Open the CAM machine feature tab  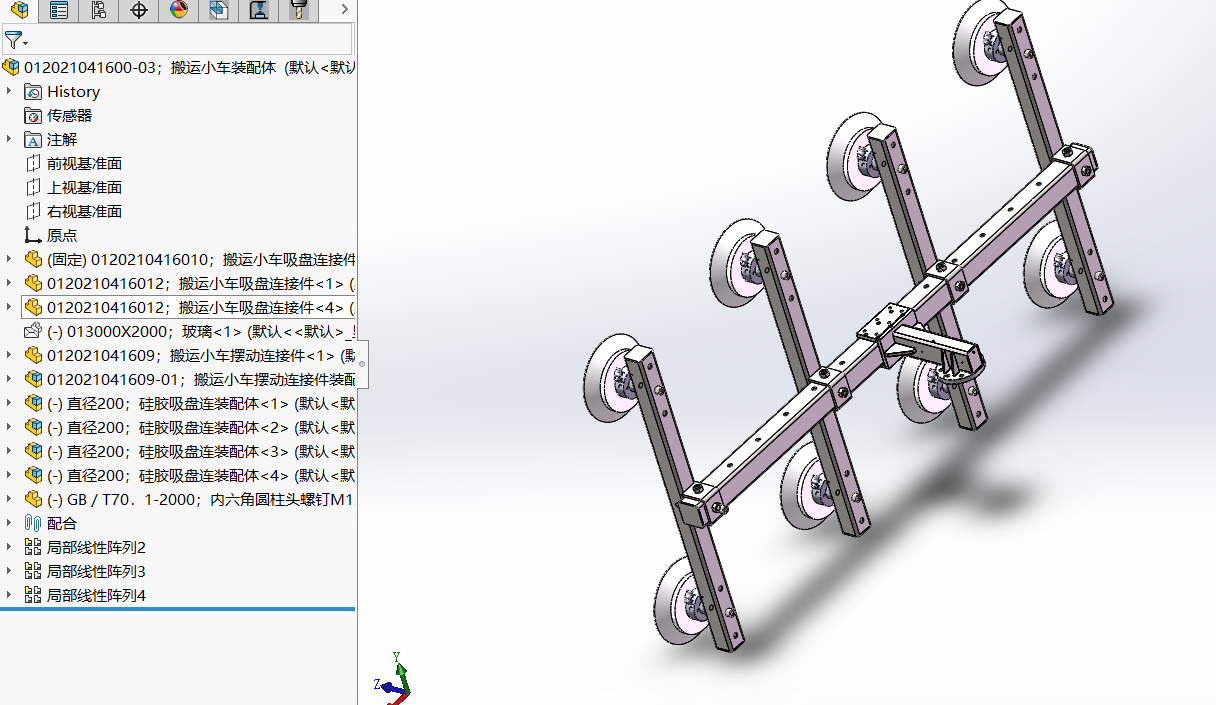click(x=259, y=10)
